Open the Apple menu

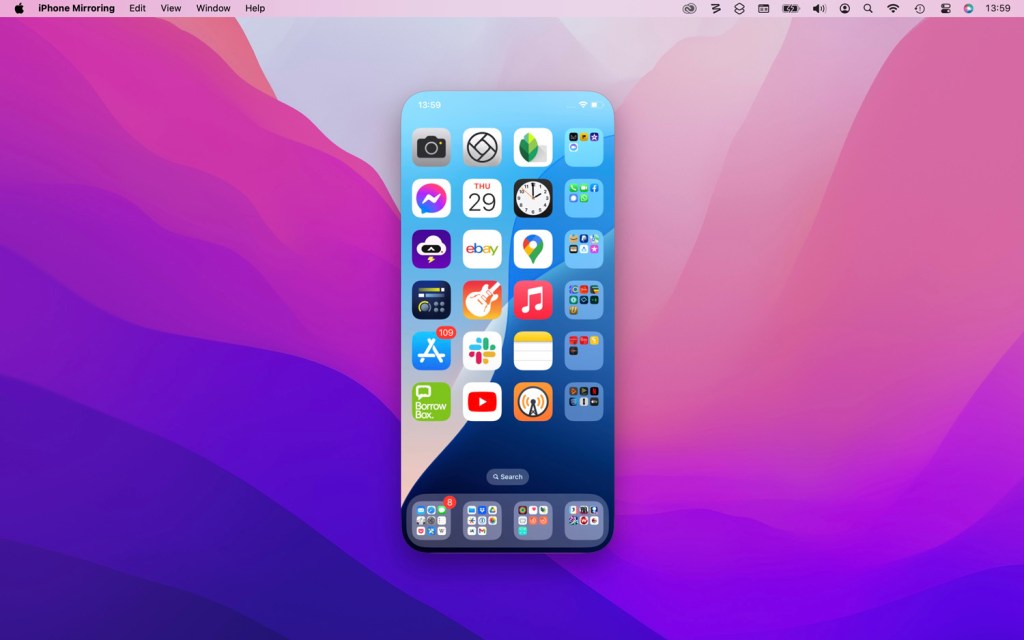19,8
